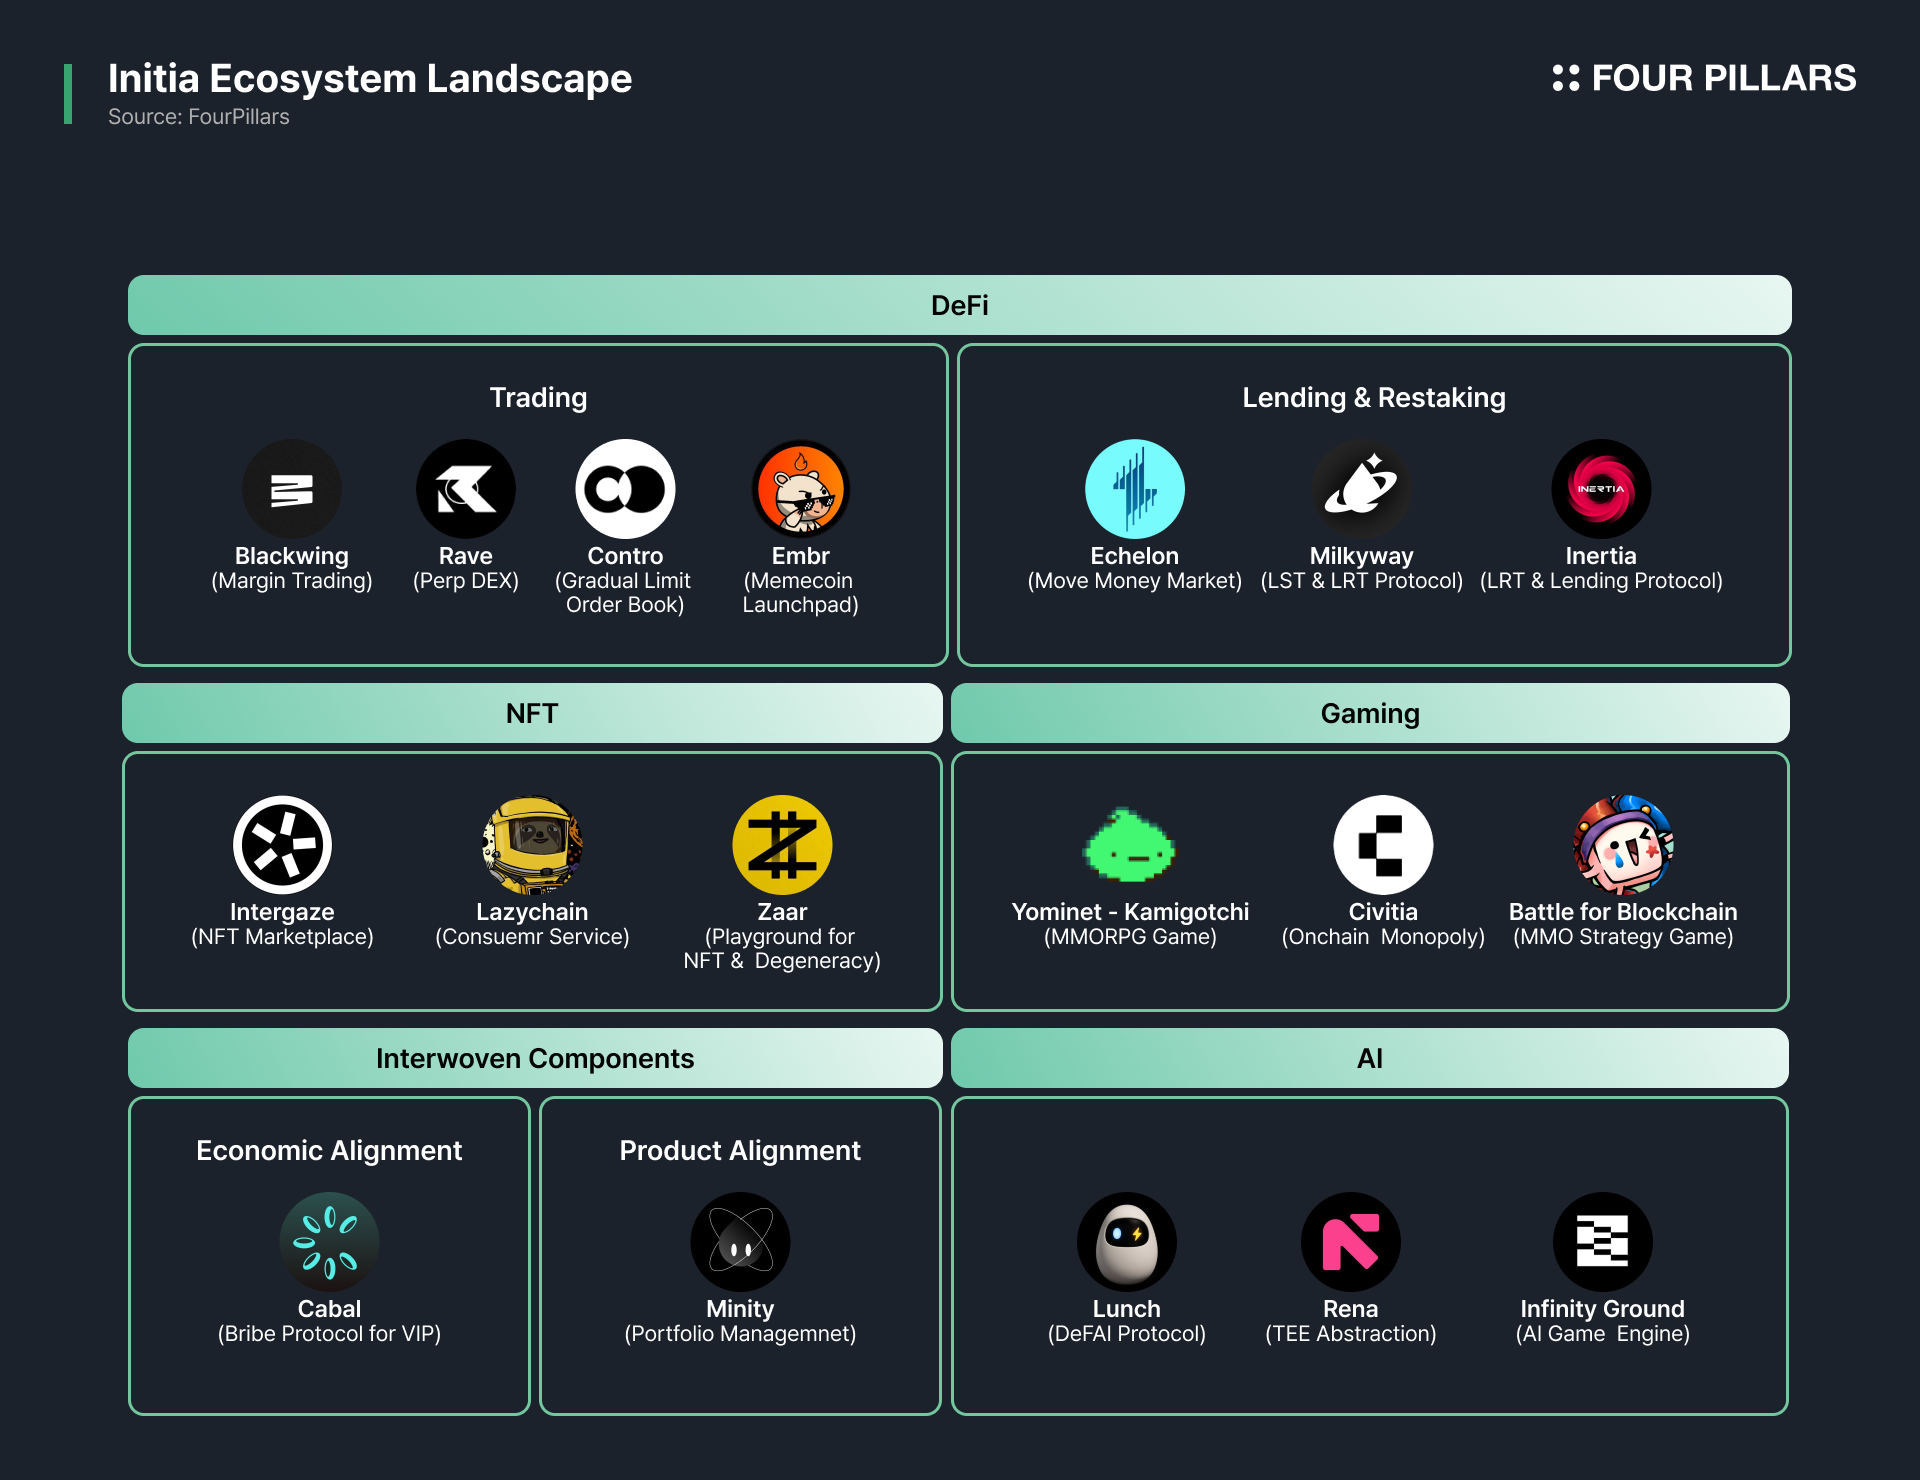Click the green Yominet Kamigotchi blob
Image resolution: width=1920 pixels, height=1480 pixels.
pyautogui.click(x=1130, y=846)
